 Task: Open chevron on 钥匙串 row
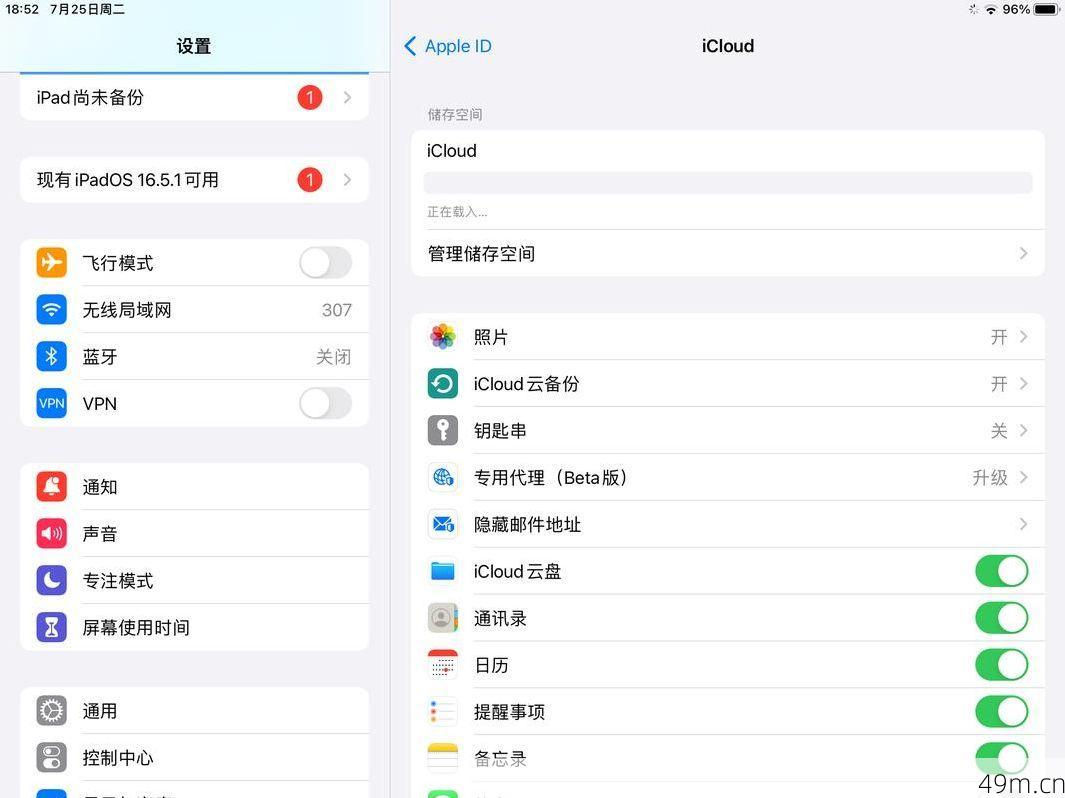(x=1024, y=431)
